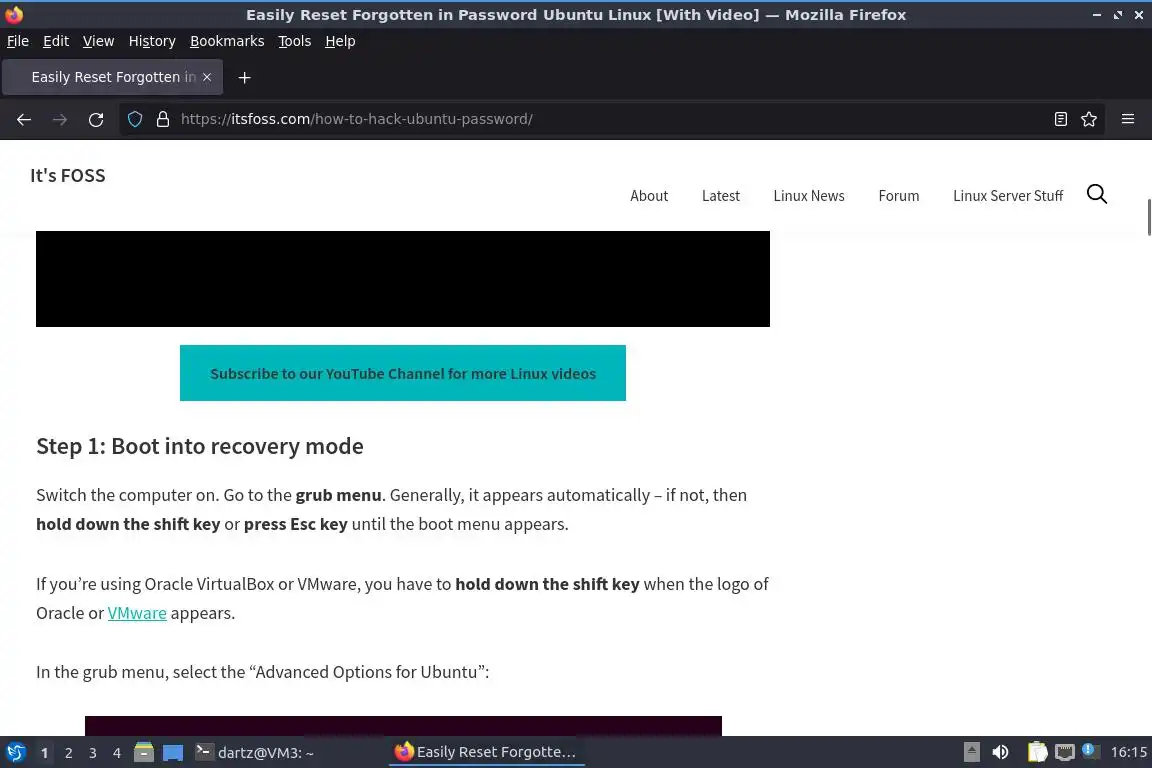Switch to virtual desktop 2
The image size is (1152, 768).
tap(68, 753)
